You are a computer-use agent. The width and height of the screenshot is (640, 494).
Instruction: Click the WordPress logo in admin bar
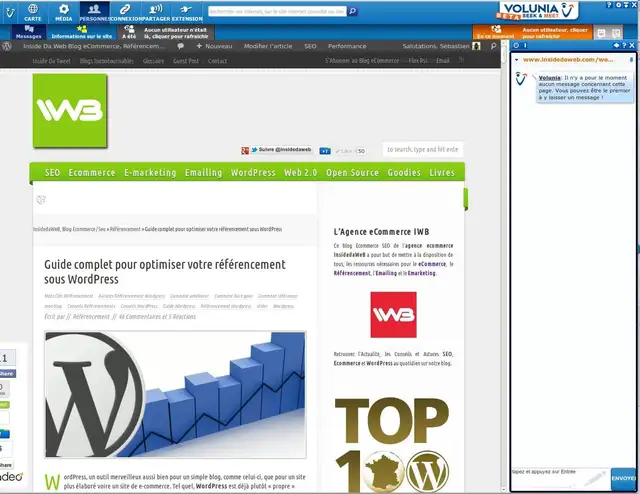7,46
